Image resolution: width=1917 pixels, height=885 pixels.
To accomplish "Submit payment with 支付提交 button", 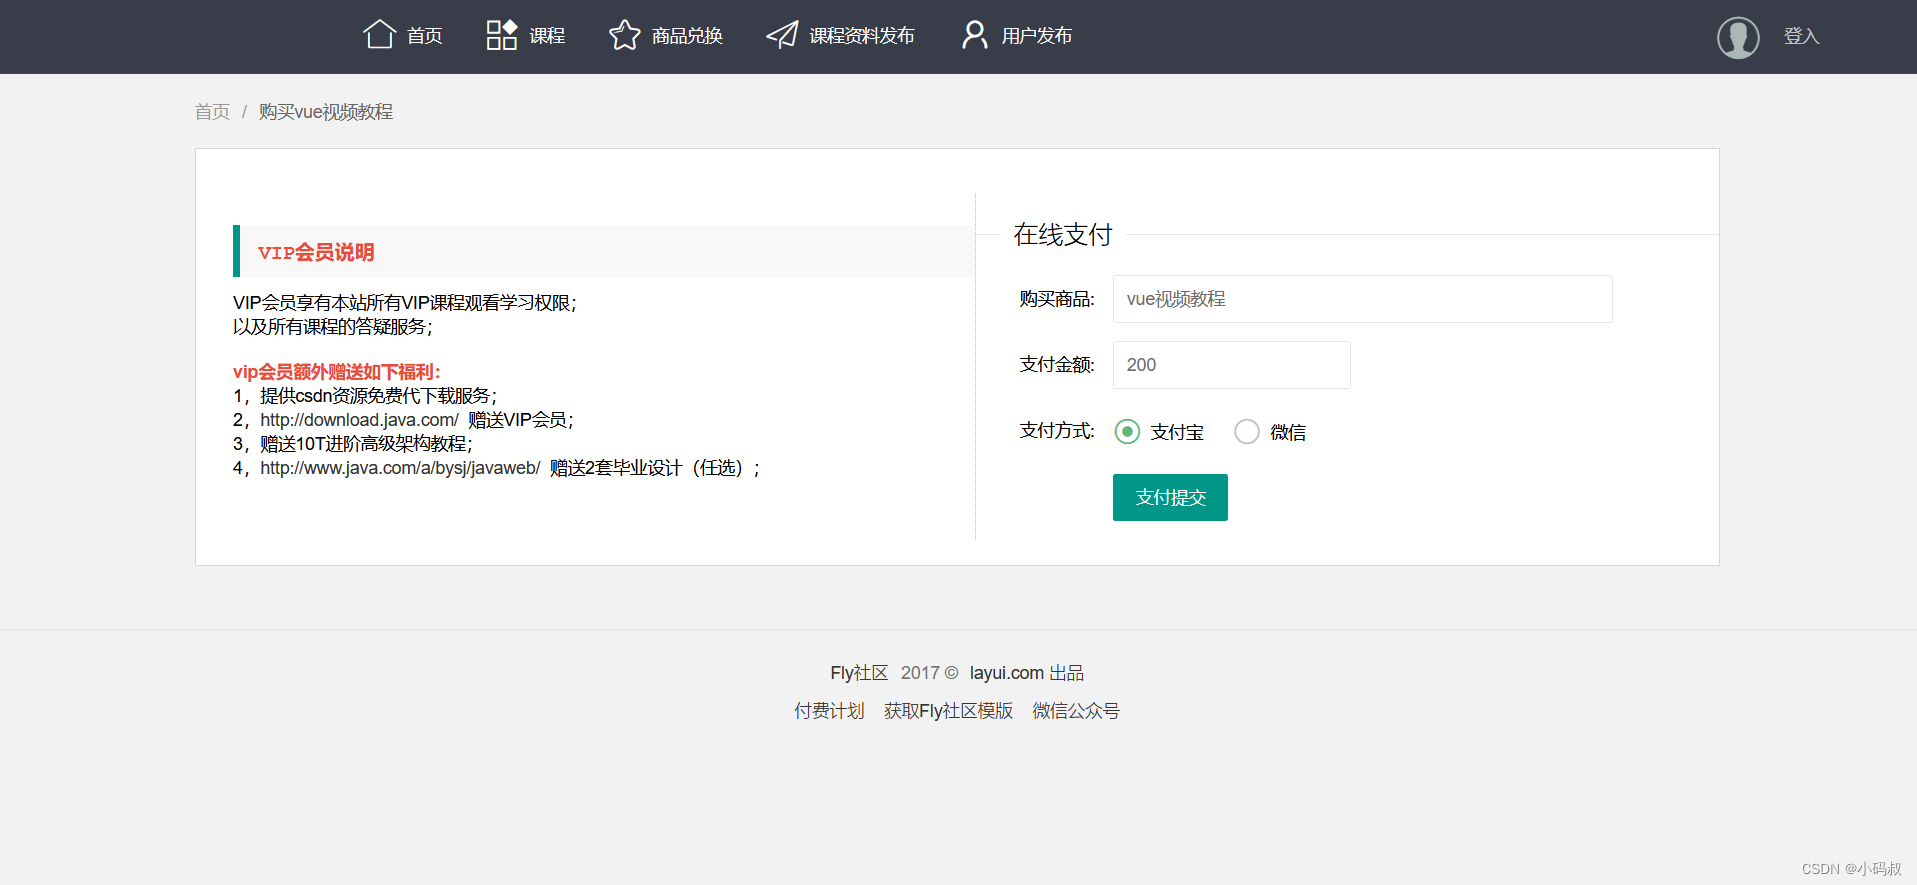I will point(1170,497).
